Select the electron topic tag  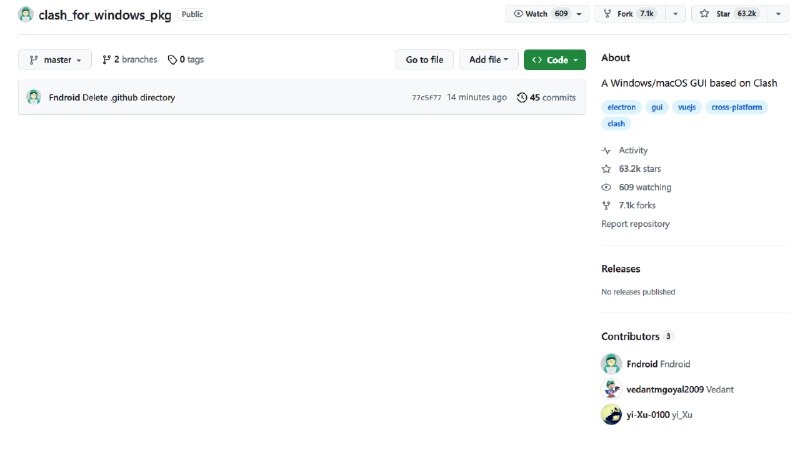[x=621, y=107]
